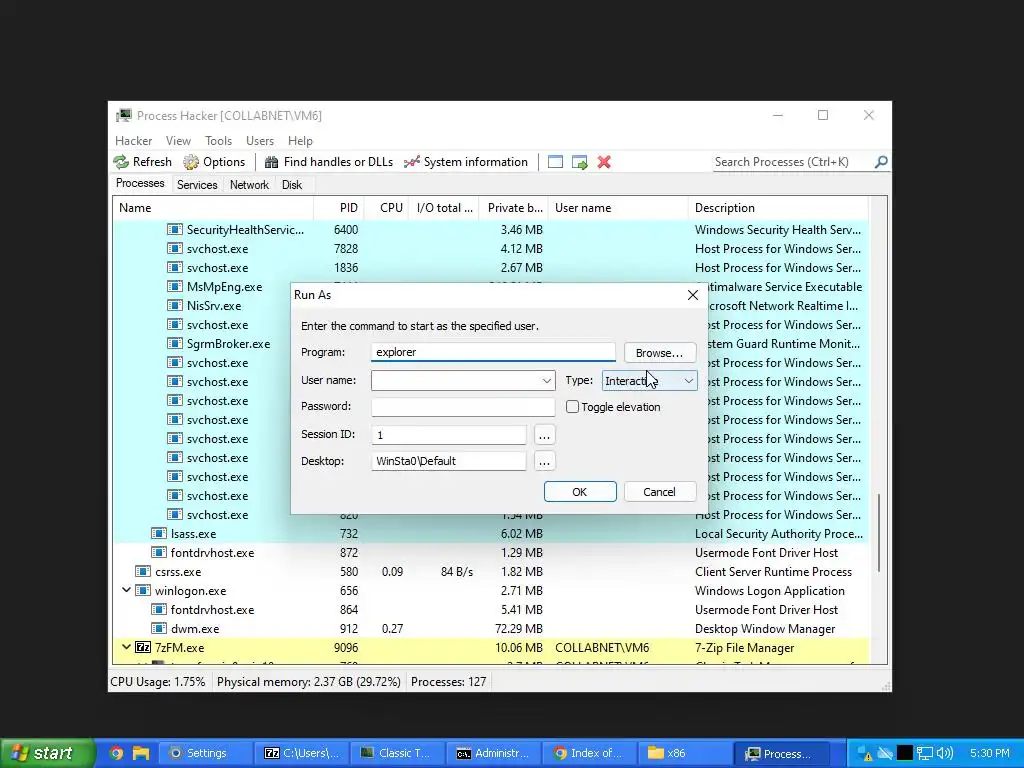1024x768 pixels.
Task: Click the MsMpEng.exe process icon
Action: (174, 286)
